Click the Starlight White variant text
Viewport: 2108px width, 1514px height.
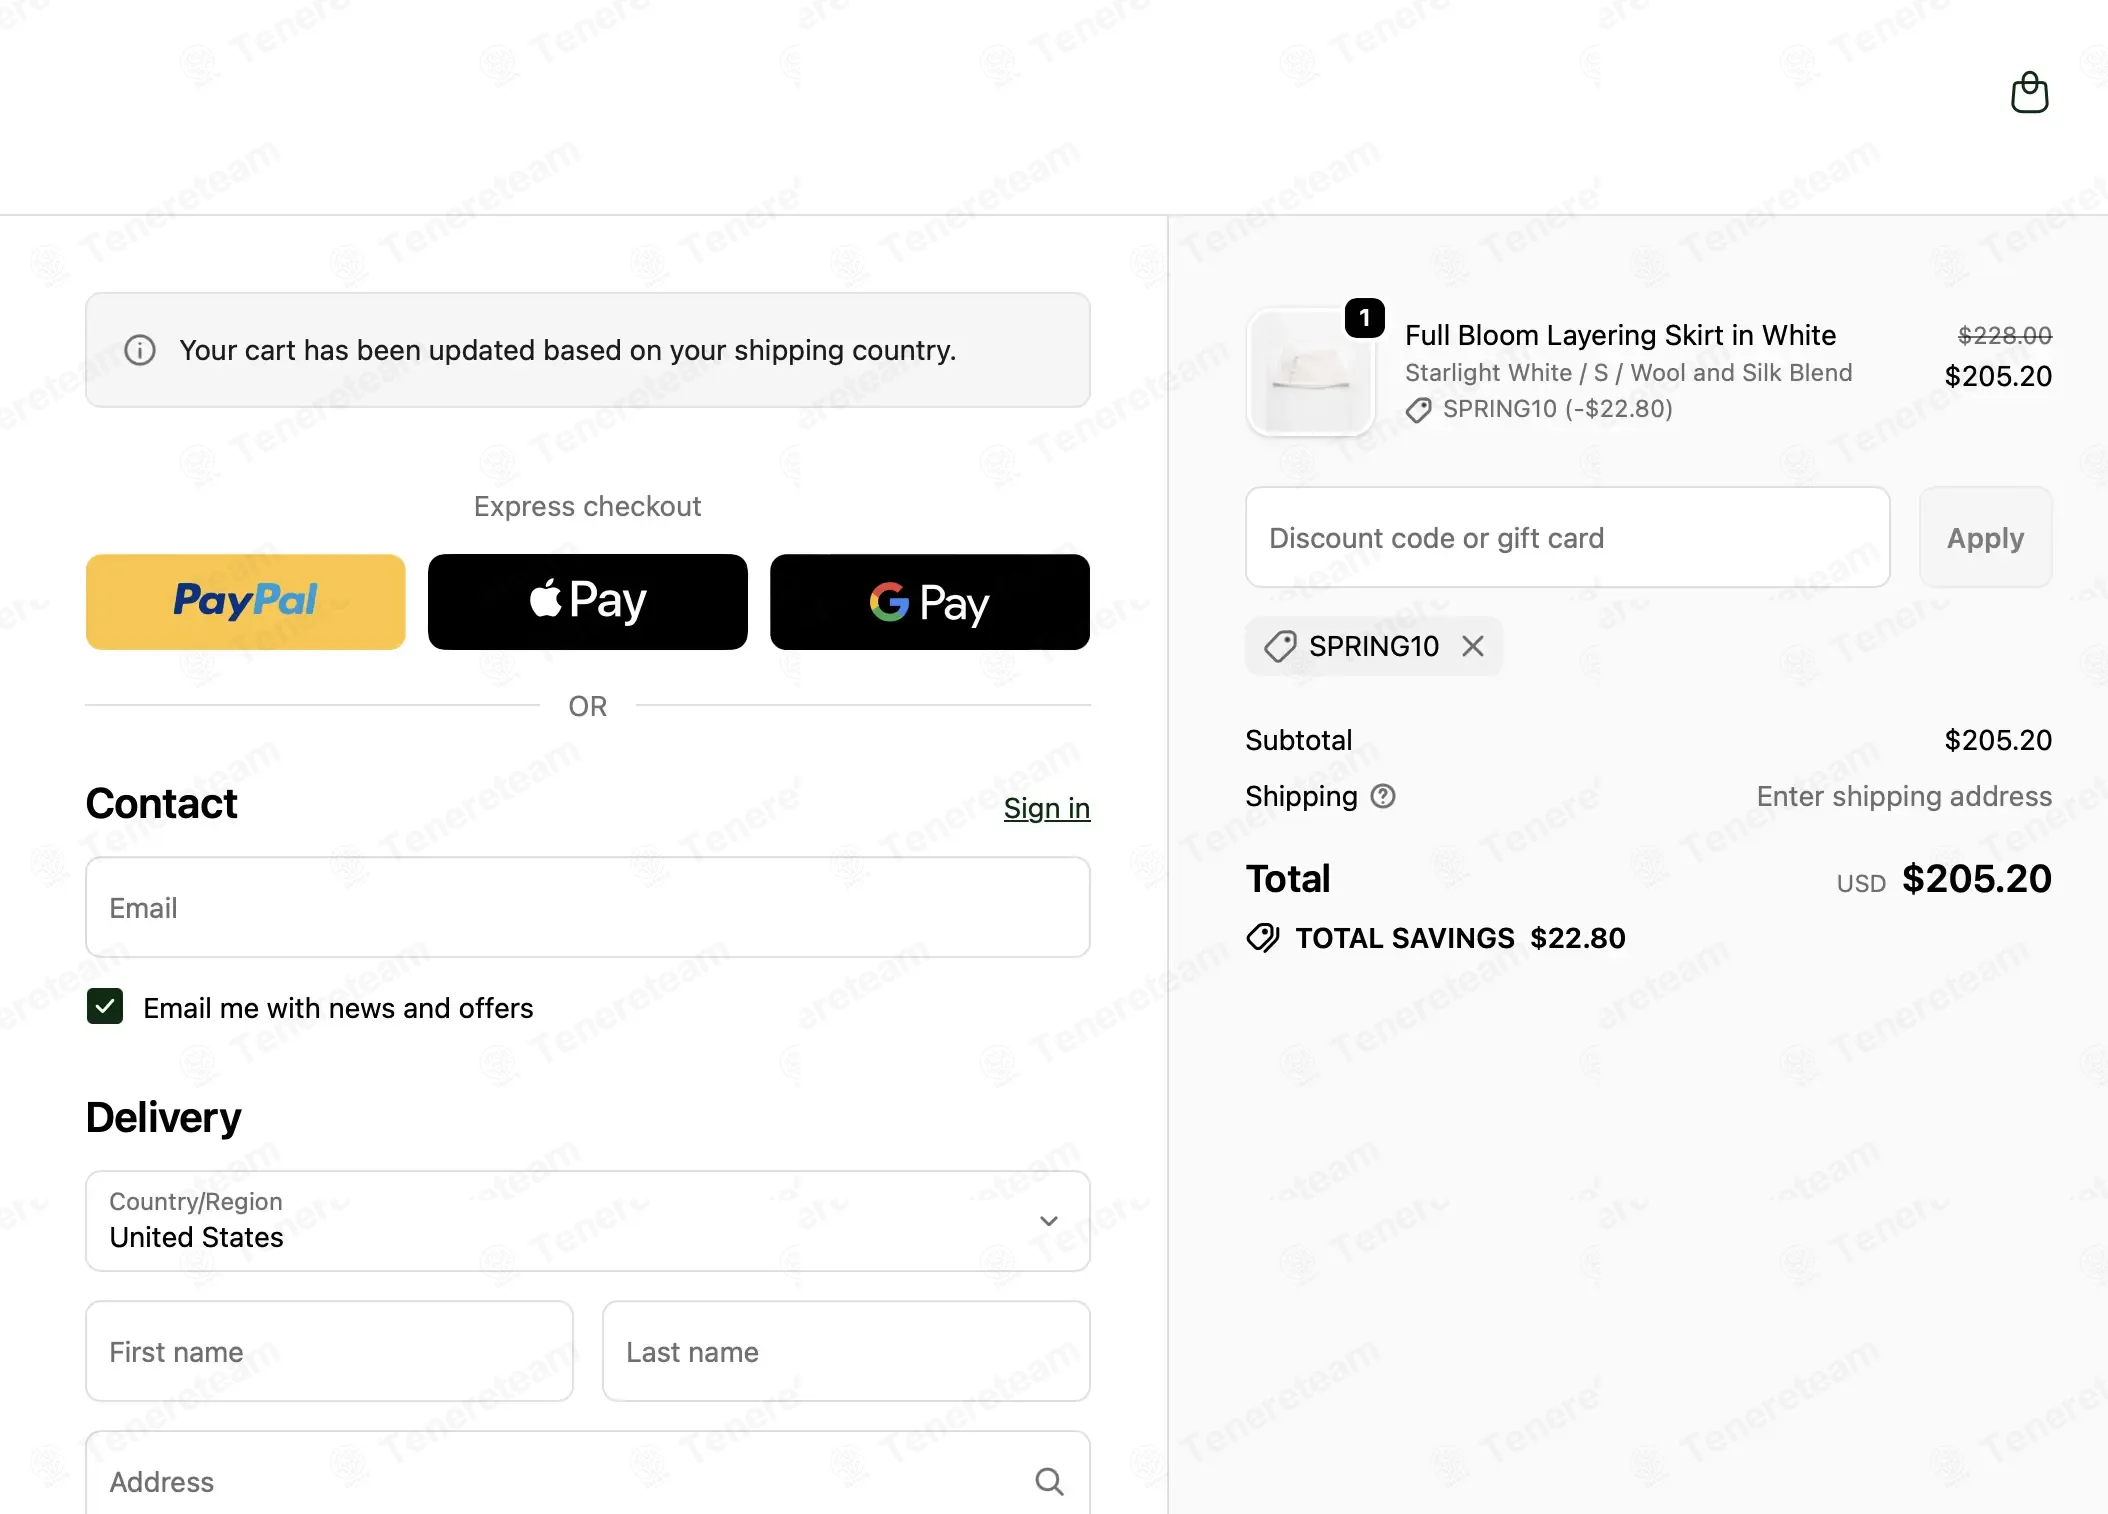click(x=1629, y=373)
